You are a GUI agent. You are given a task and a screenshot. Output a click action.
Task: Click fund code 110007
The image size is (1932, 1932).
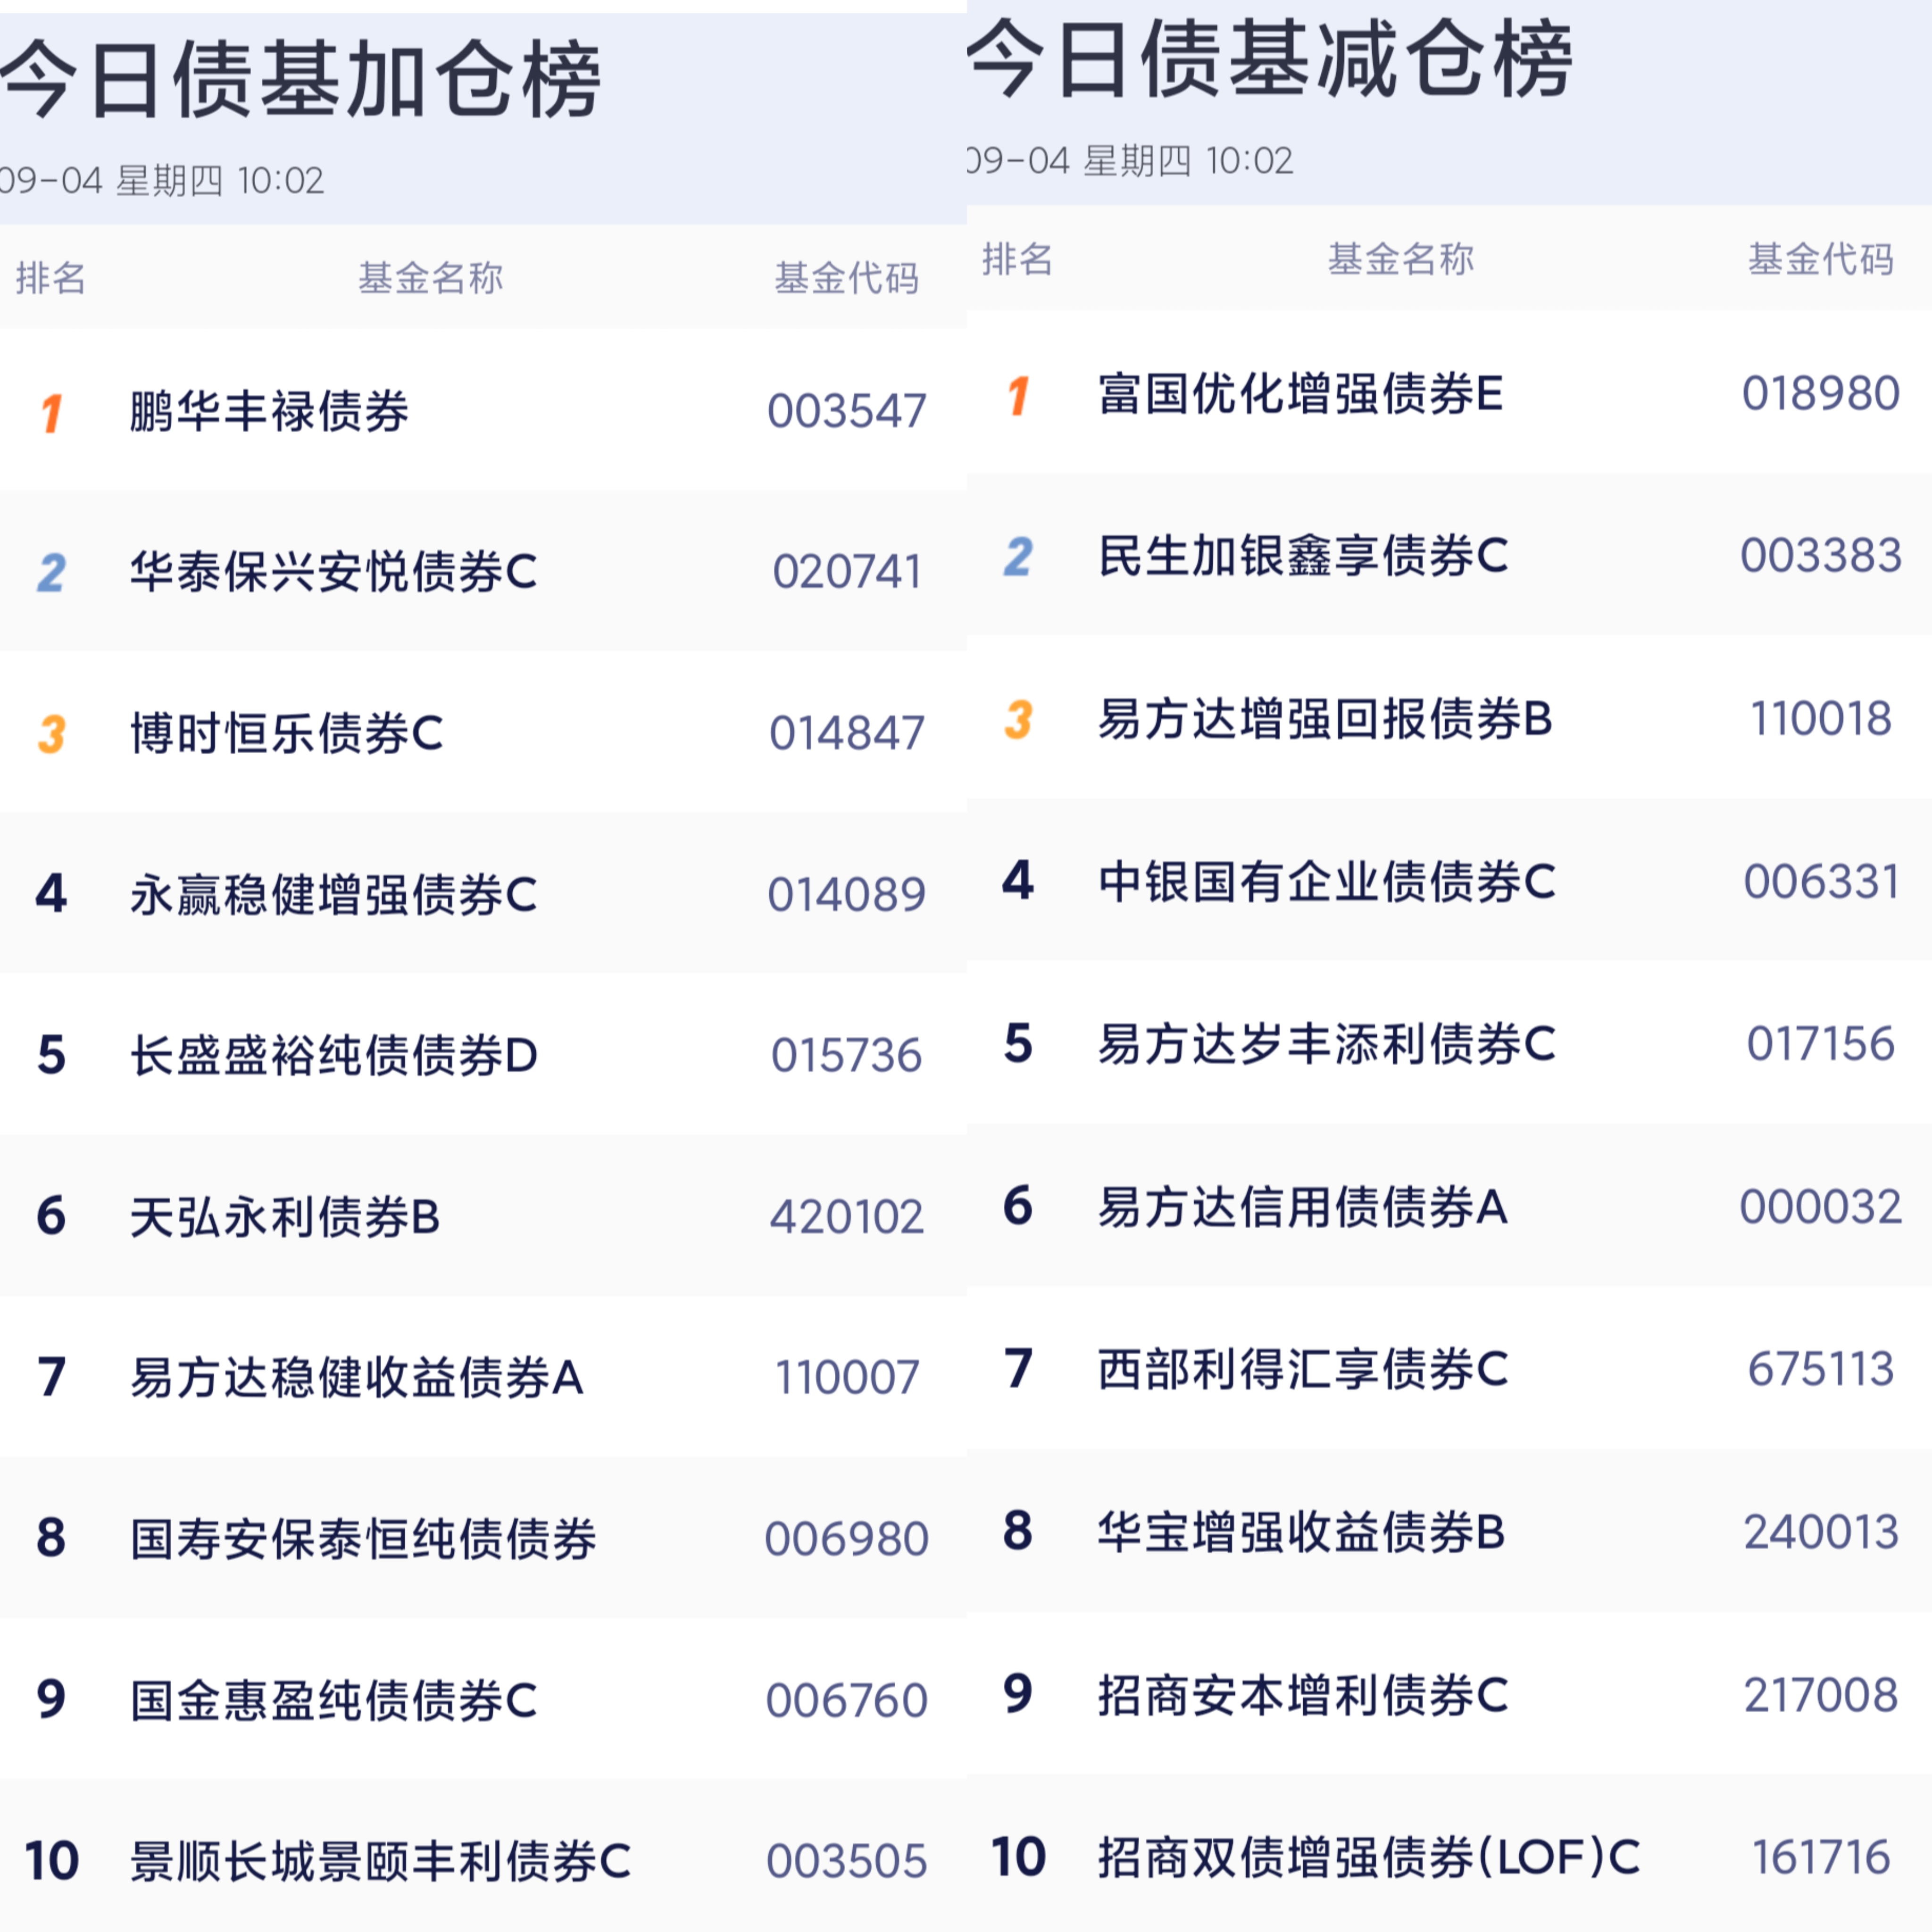[x=847, y=1377]
